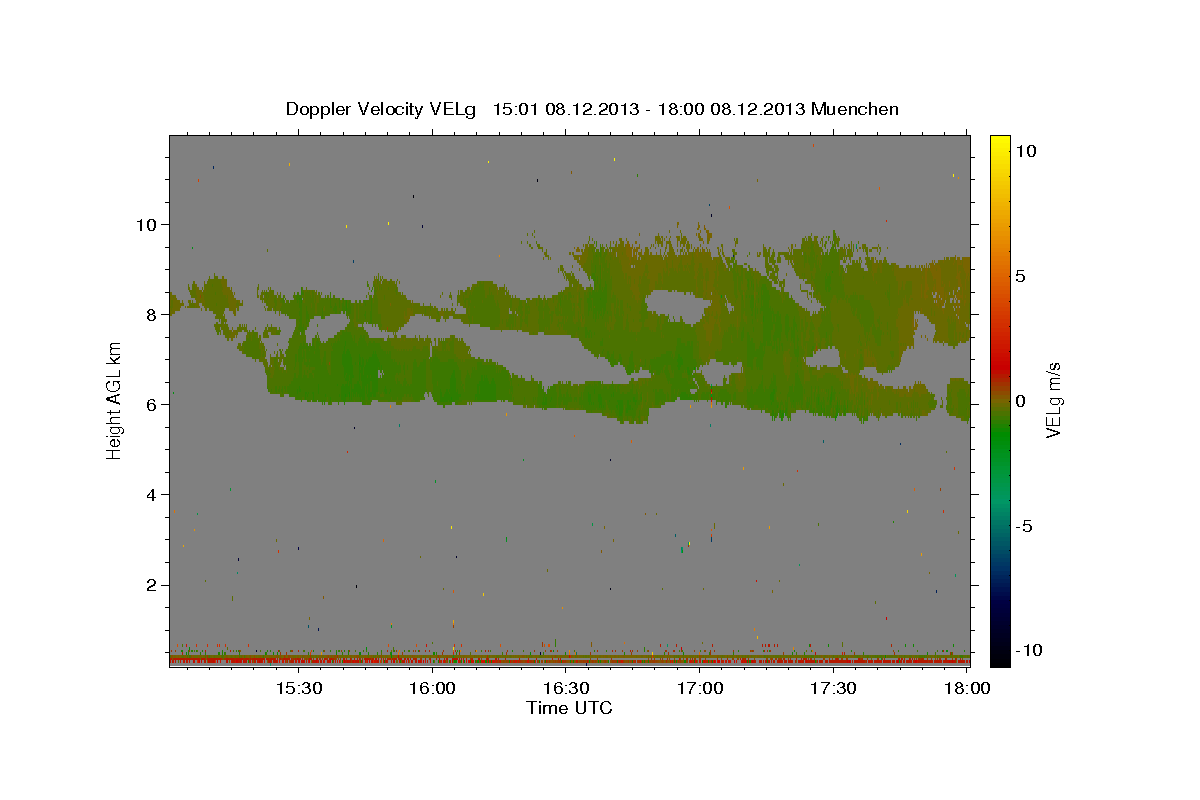Click the plot title 'Doppler Velocity VELg'
This screenshot has height=800, width=1200.
(x=383, y=109)
